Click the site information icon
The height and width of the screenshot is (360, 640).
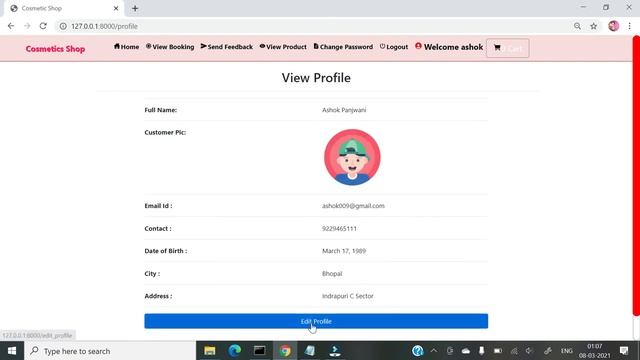63,26
